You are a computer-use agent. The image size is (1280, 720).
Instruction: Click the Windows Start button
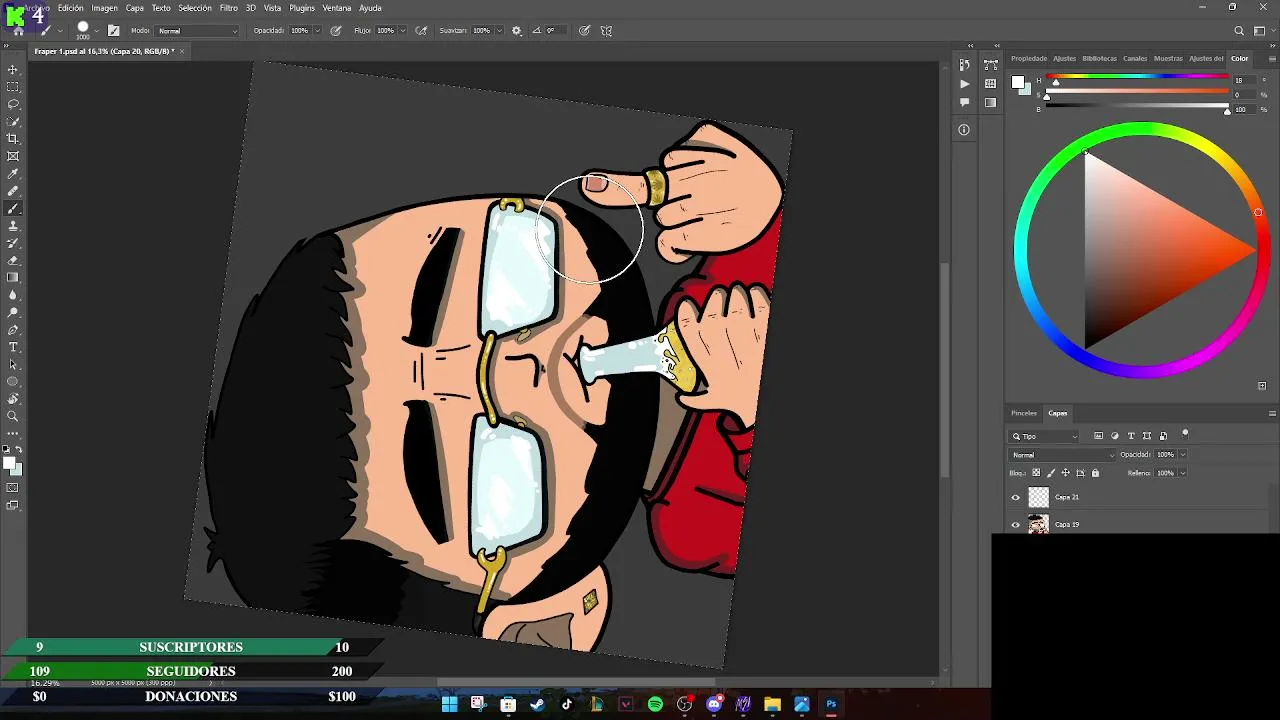449,704
